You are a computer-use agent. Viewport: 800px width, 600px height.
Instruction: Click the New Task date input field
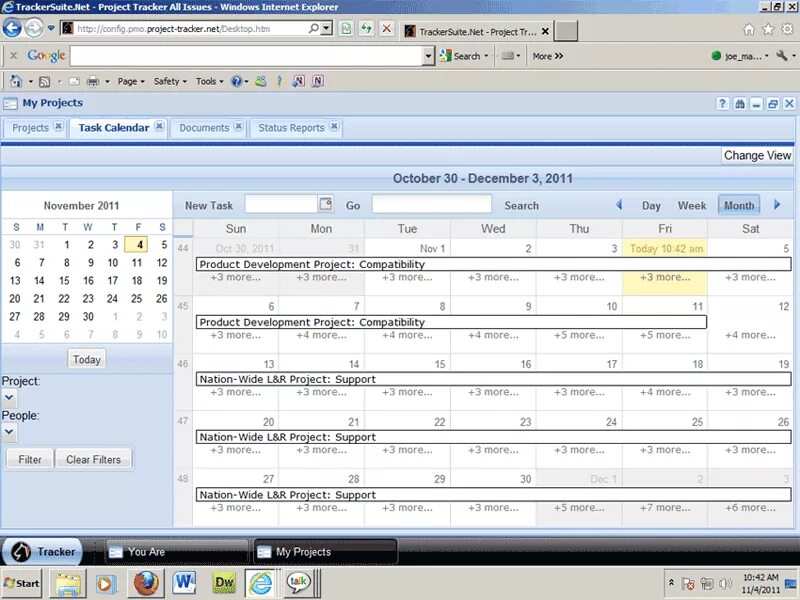[x=281, y=204]
